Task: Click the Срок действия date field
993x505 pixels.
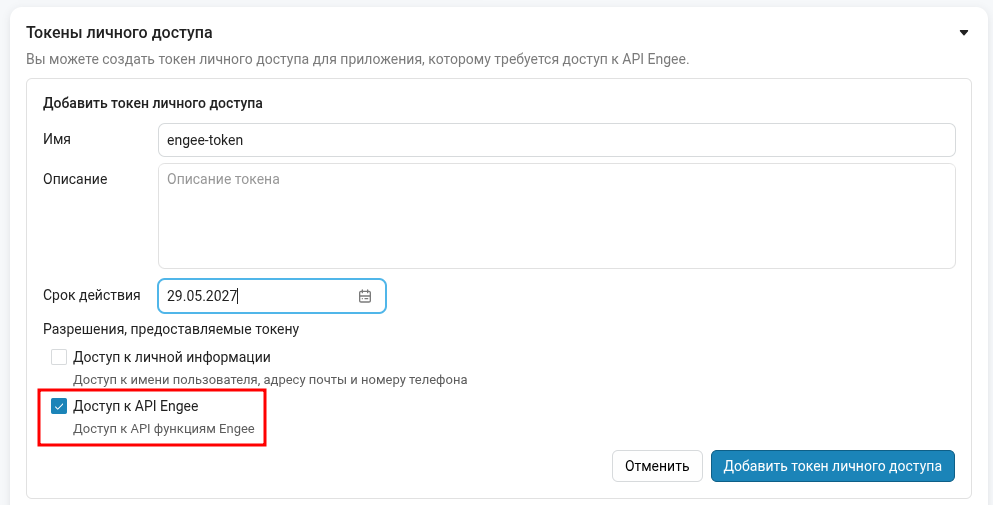Action: point(272,296)
